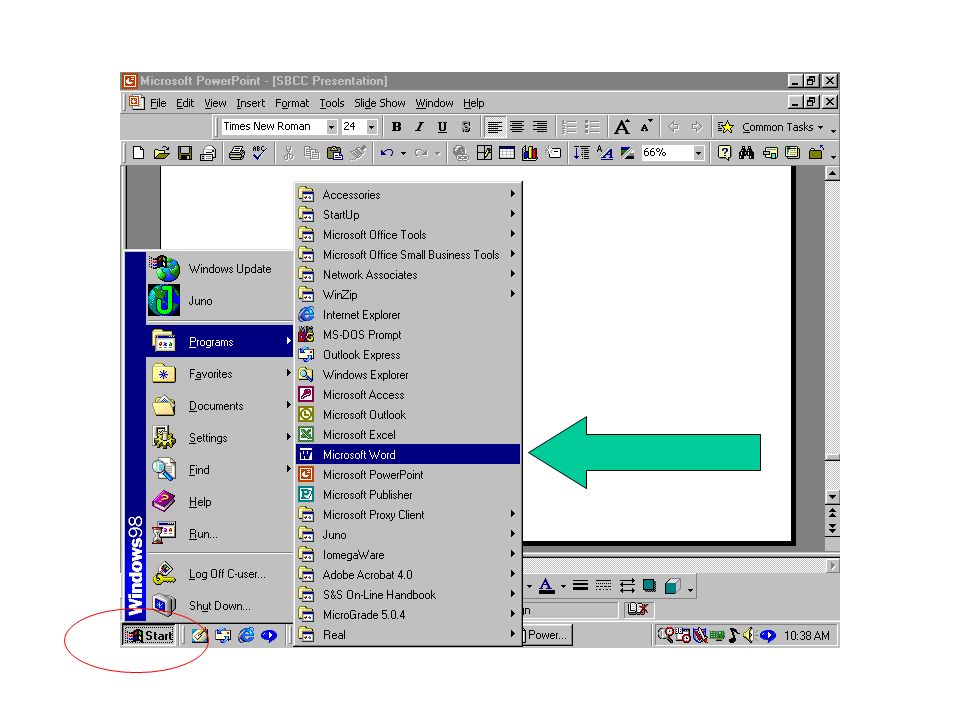Open the Insert menu
The image size is (960, 720).
(250, 103)
